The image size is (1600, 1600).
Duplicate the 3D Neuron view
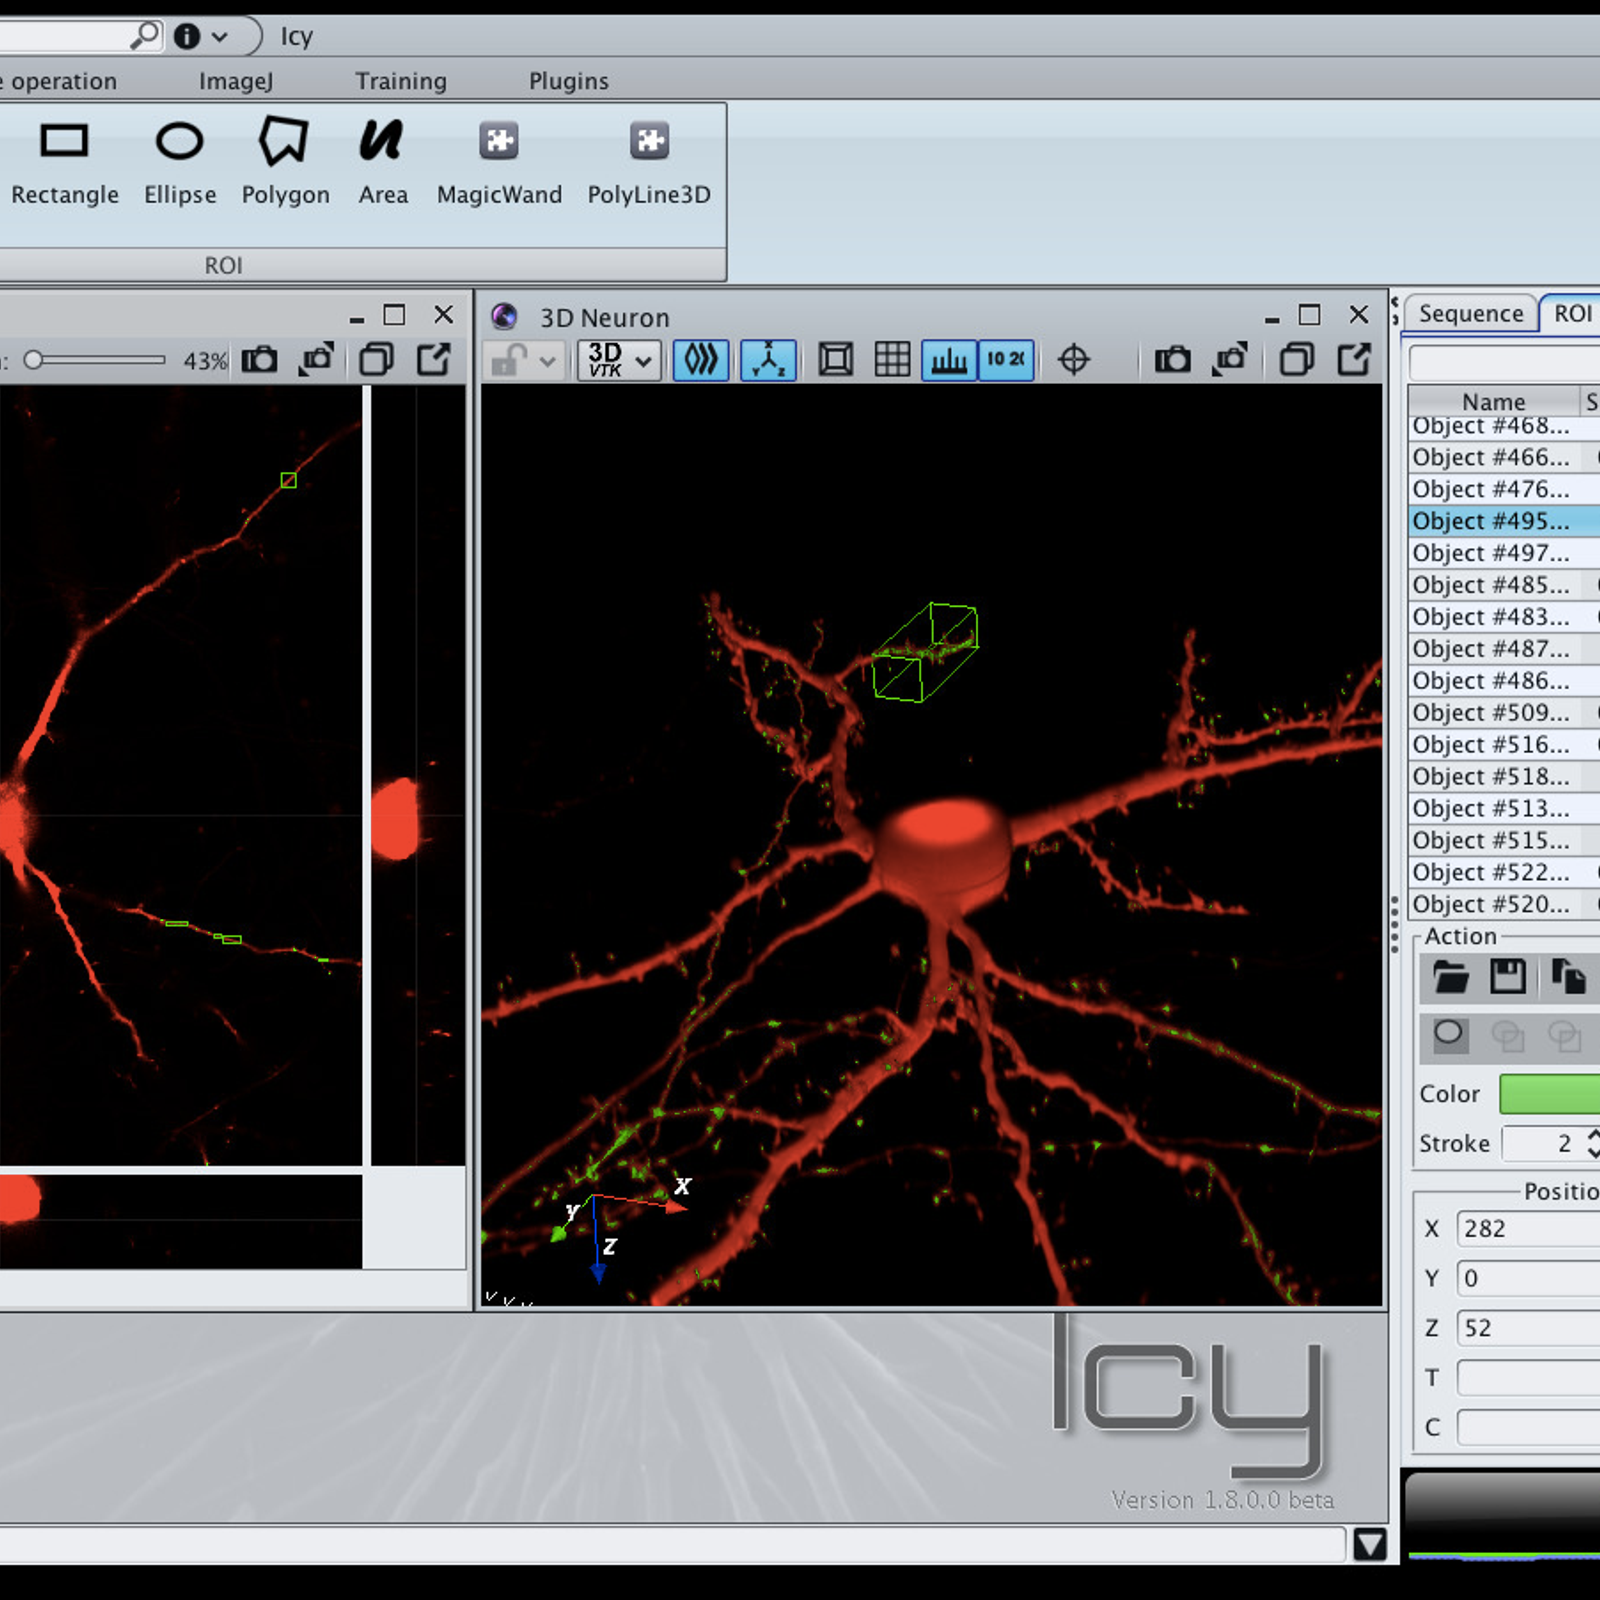[x=1297, y=359]
